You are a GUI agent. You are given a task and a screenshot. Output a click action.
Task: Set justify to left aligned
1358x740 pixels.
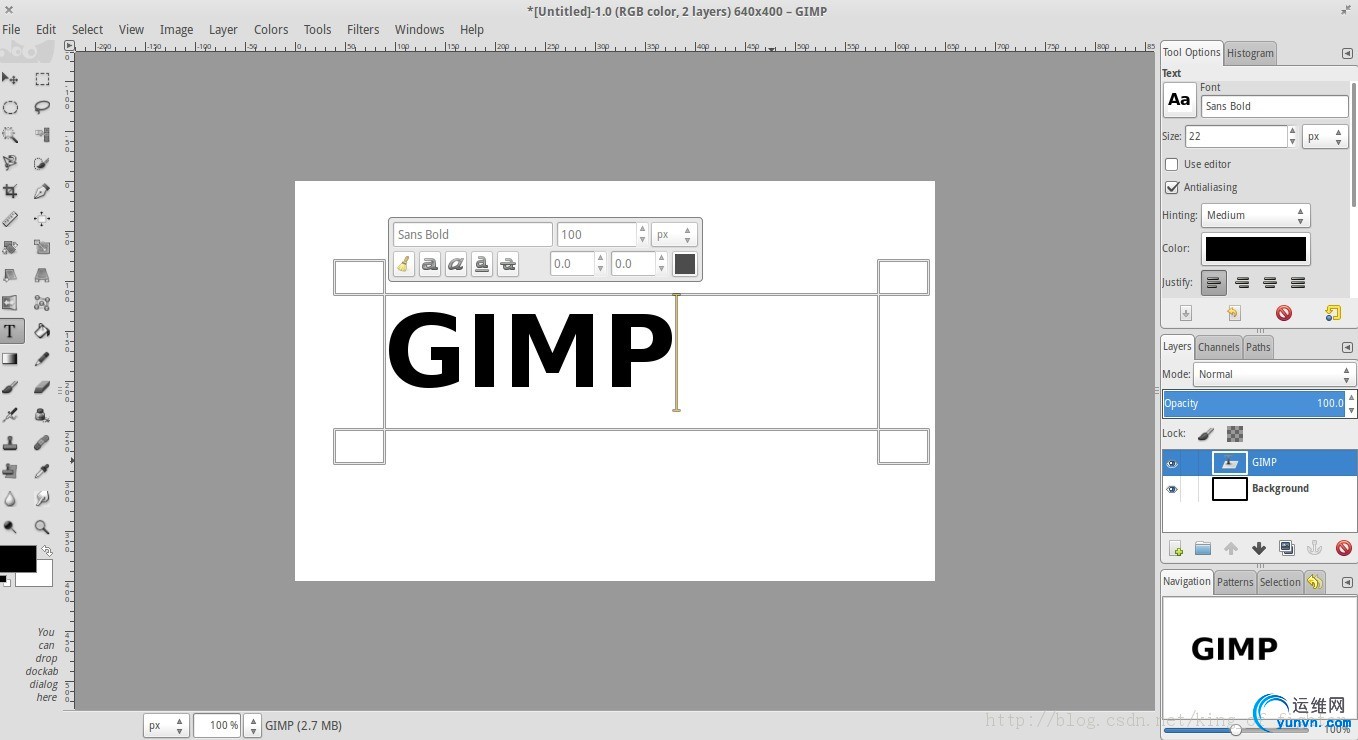pos(1214,283)
